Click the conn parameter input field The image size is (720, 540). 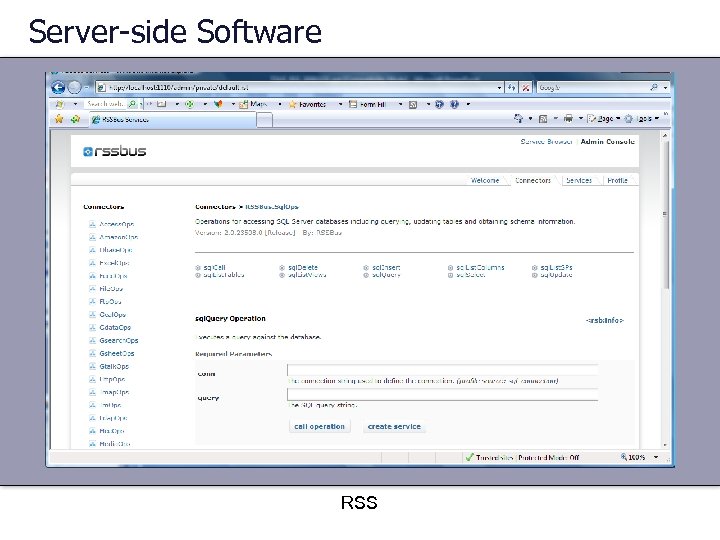tap(443, 370)
